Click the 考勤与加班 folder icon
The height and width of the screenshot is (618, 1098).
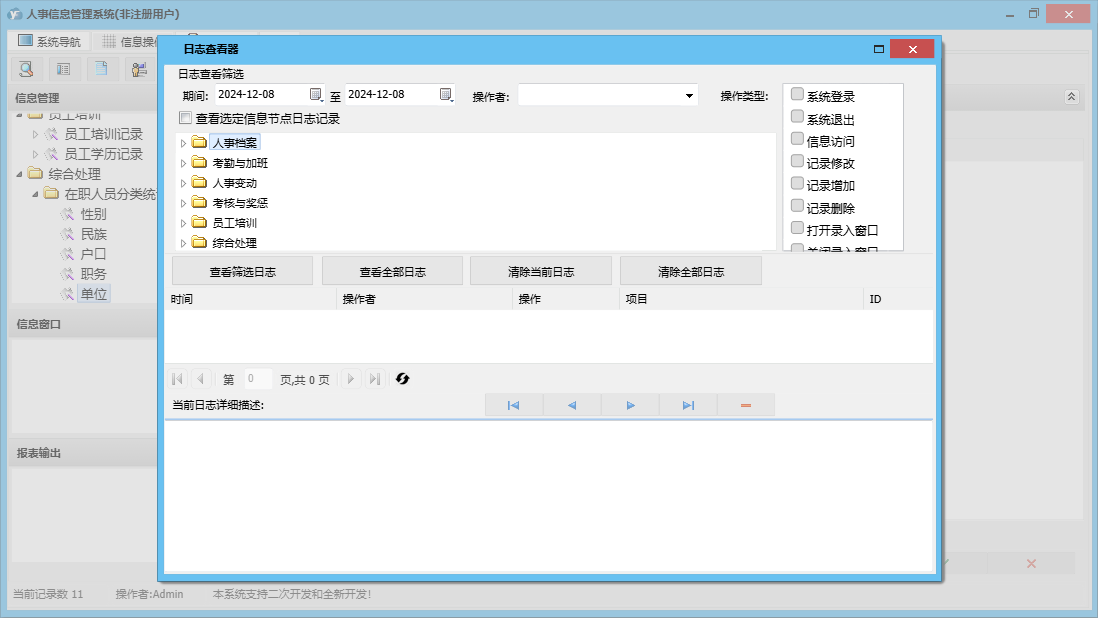coord(200,162)
